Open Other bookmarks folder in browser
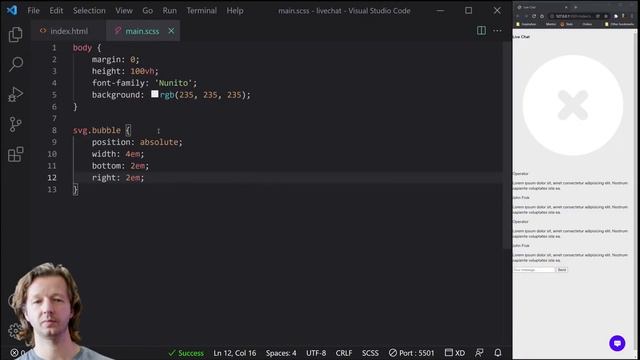This screenshot has width=640, height=360. (619, 24)
